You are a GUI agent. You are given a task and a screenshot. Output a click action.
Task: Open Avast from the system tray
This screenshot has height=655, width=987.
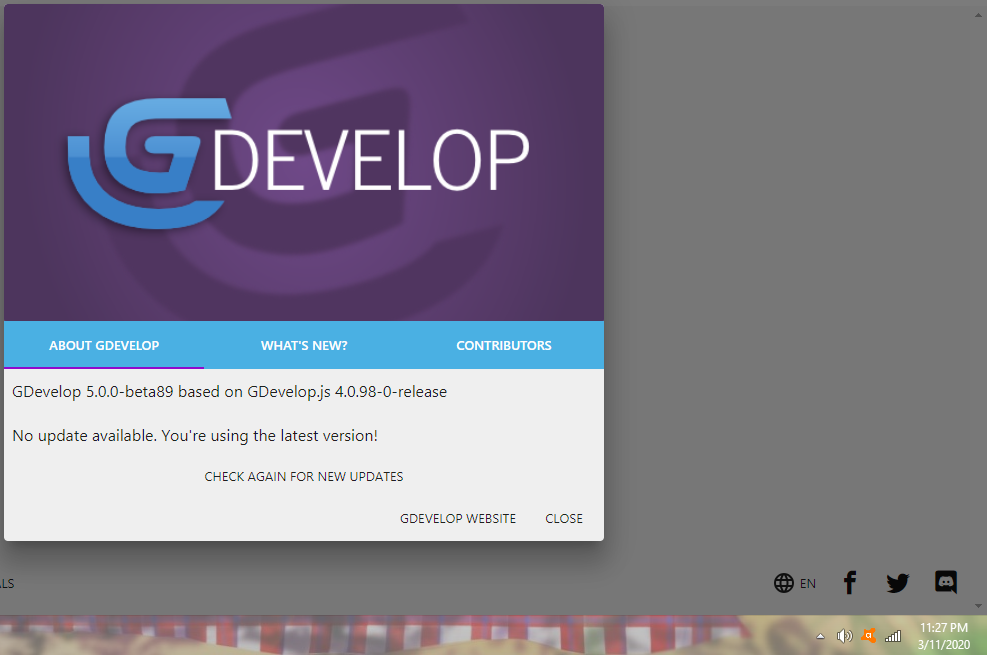point(868,636)
